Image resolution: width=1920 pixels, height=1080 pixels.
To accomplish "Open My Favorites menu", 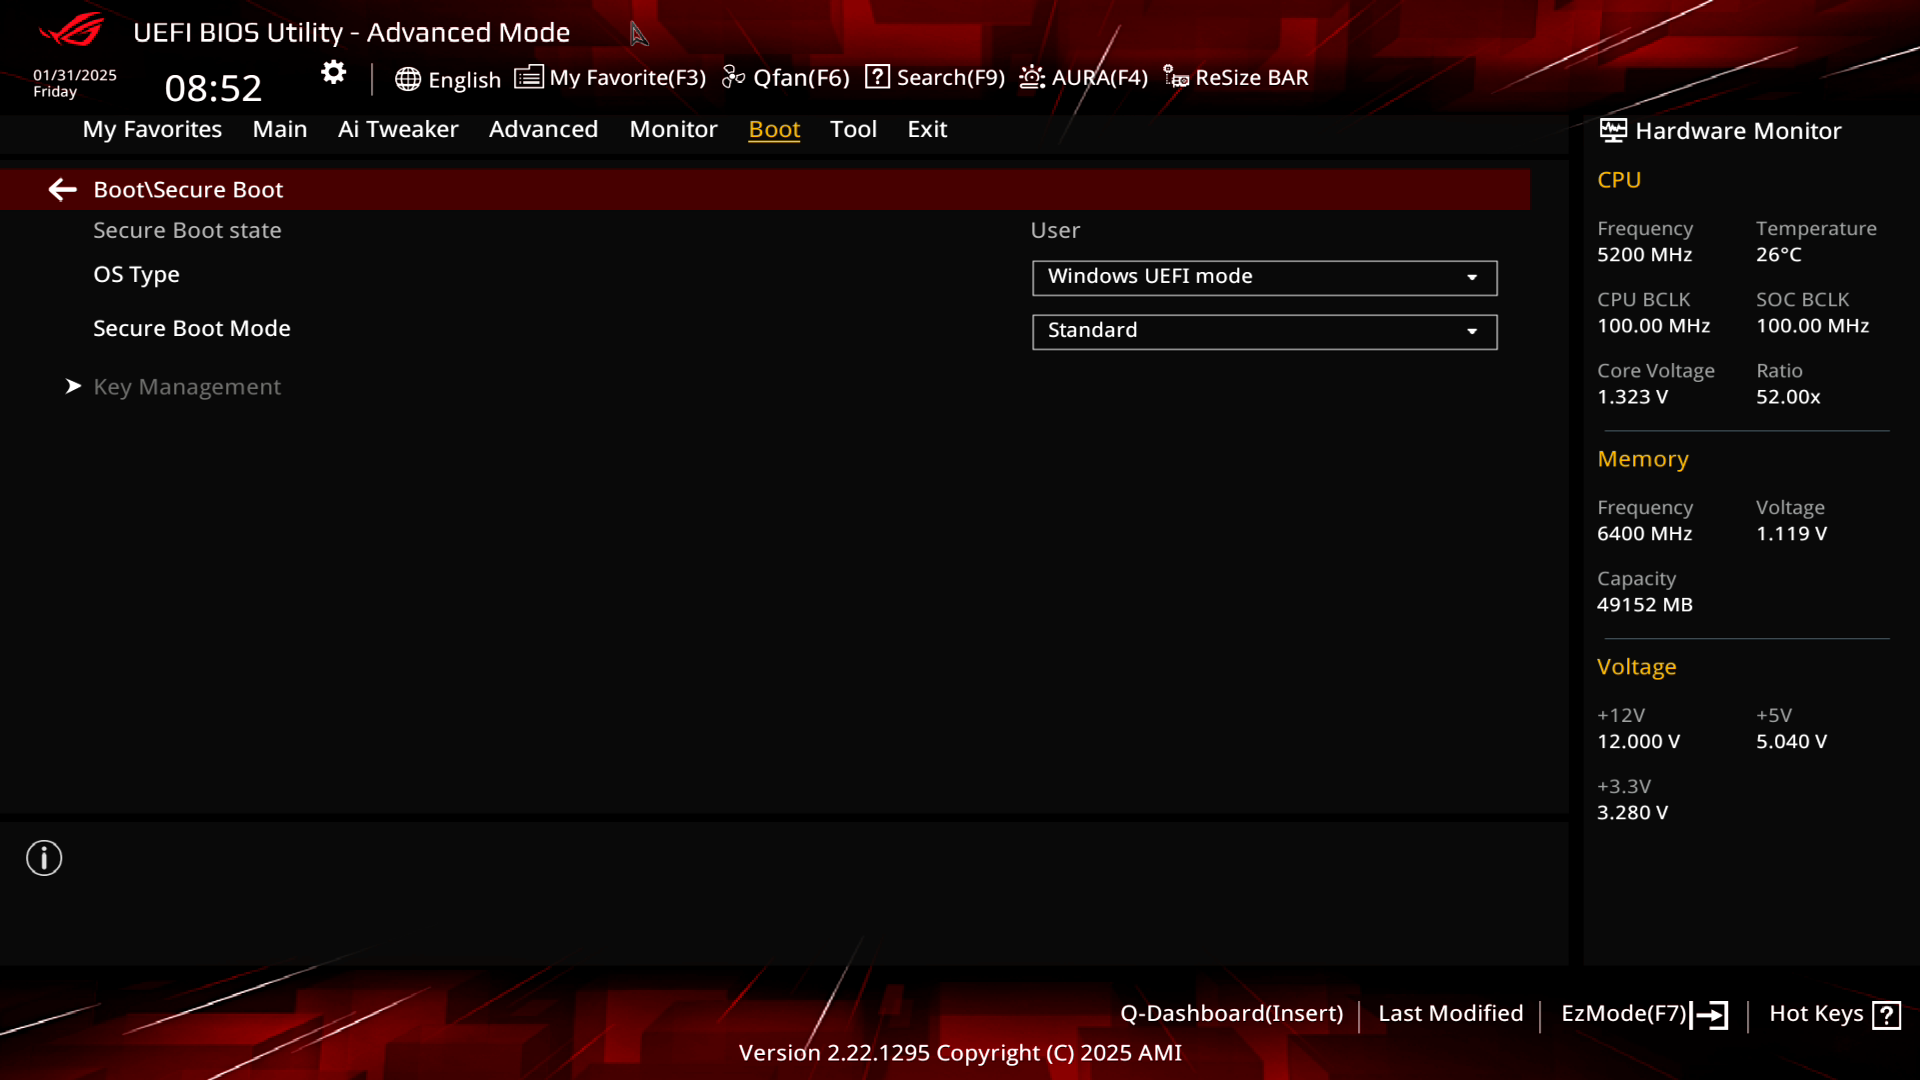I will pos(152,128).
